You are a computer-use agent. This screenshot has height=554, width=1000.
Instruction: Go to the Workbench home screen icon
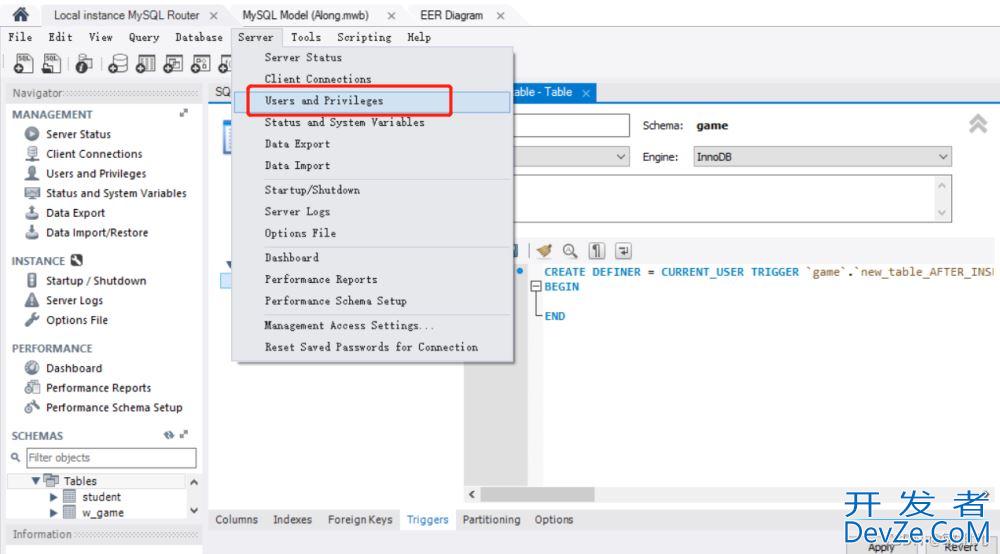click(20, 13)
